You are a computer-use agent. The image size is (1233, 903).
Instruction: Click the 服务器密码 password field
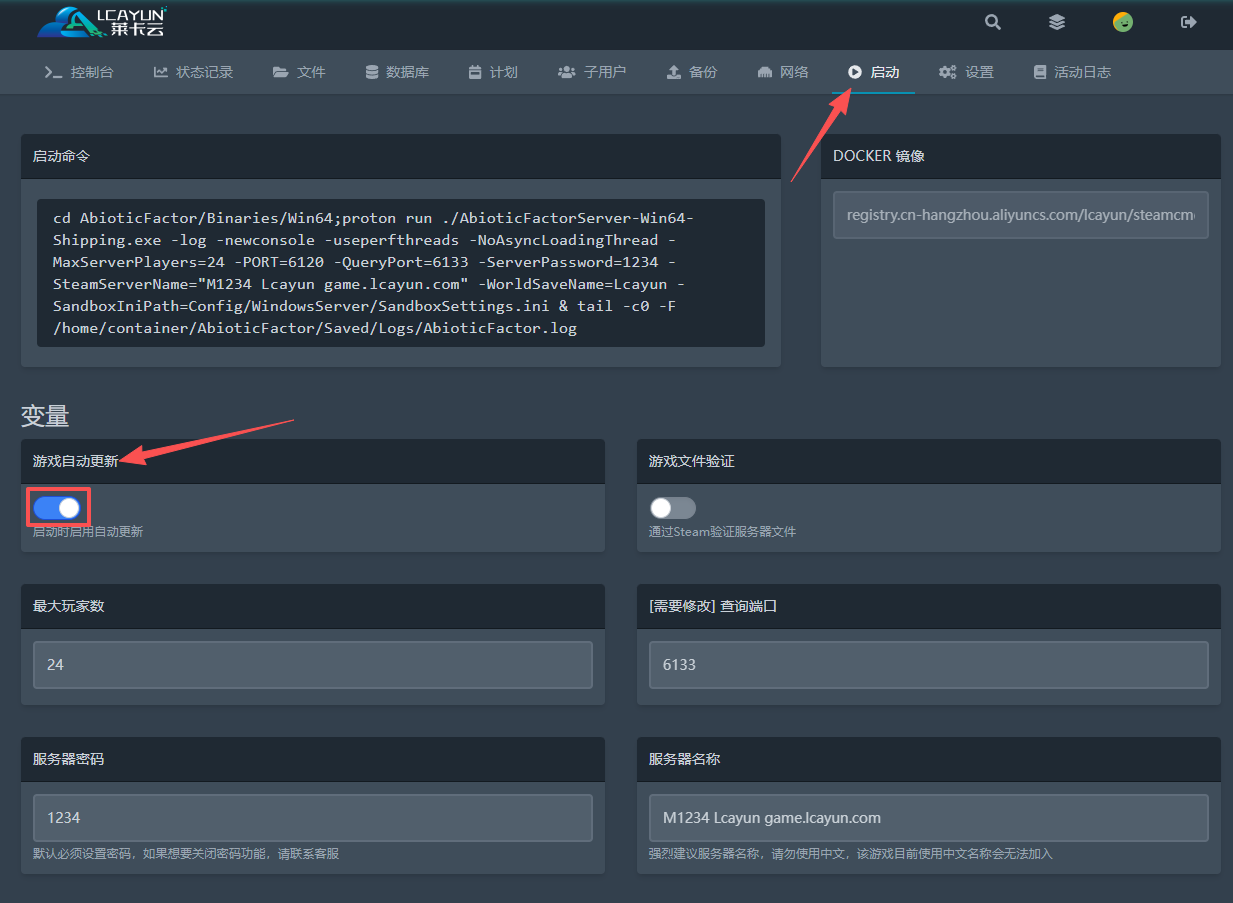(x=312, y=817)
